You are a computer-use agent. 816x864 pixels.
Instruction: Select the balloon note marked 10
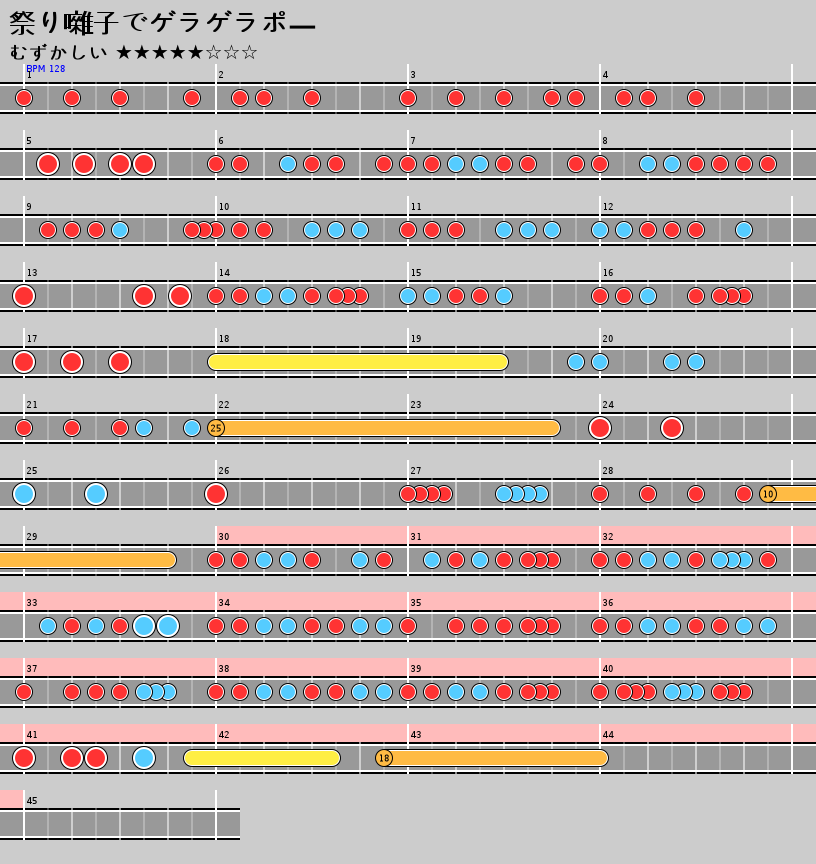click(768, 494)
